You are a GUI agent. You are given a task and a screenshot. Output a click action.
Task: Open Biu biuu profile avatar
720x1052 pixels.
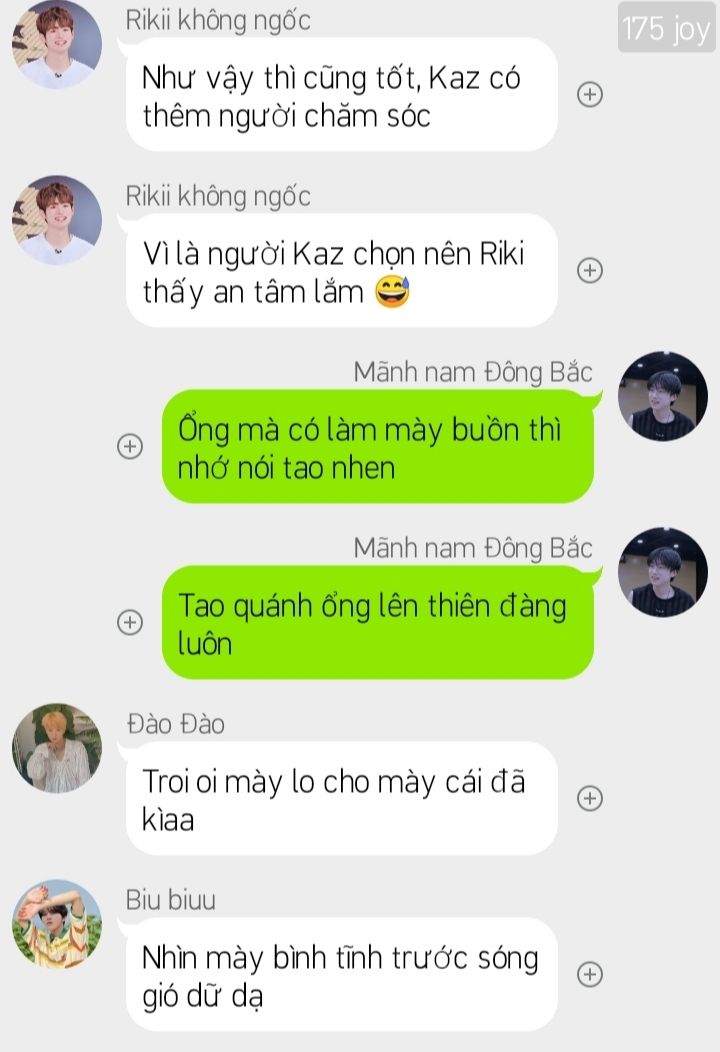coord(57,924)
